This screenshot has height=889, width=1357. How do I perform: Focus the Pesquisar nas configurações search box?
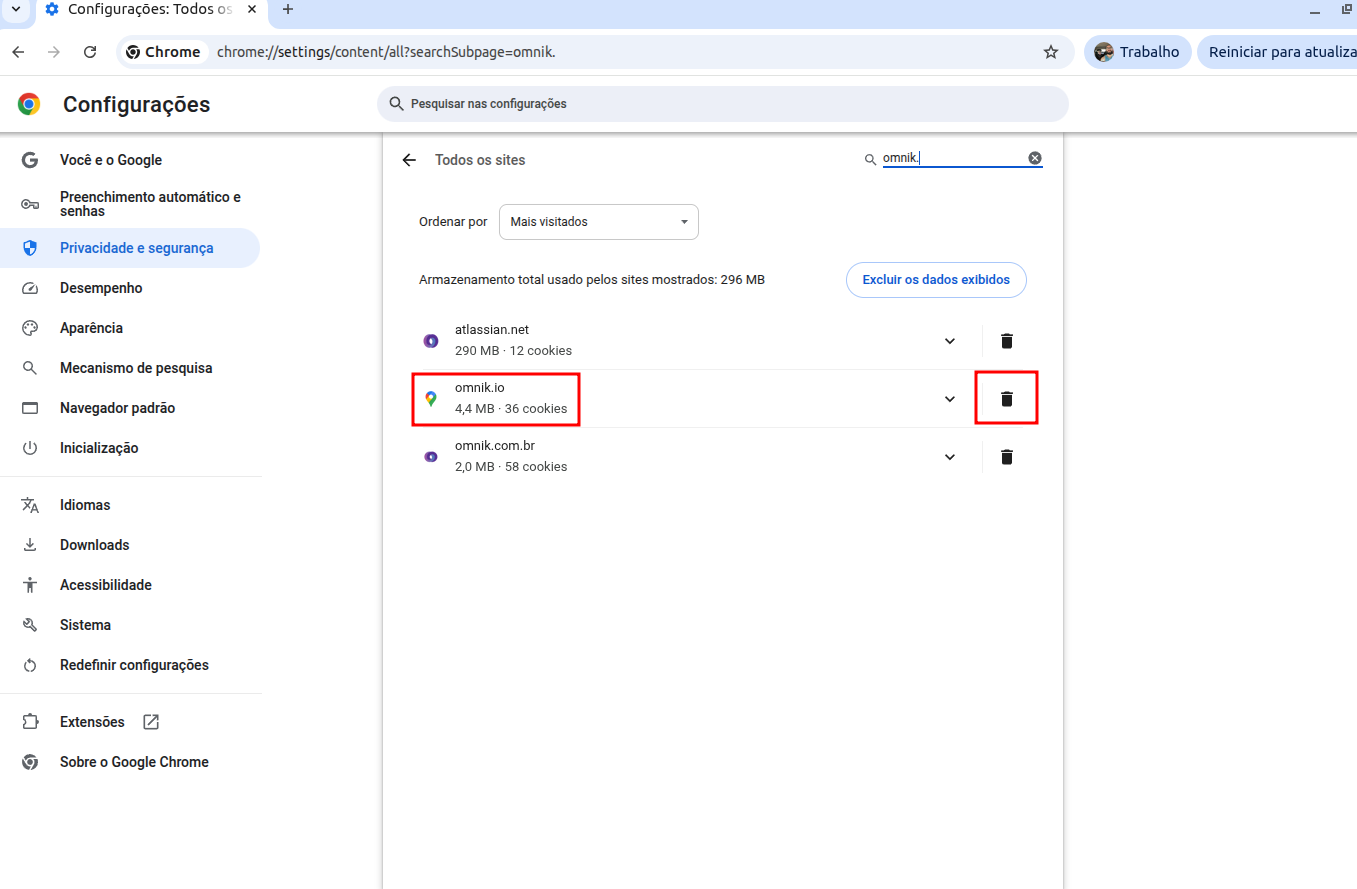(x=722, y=104)
